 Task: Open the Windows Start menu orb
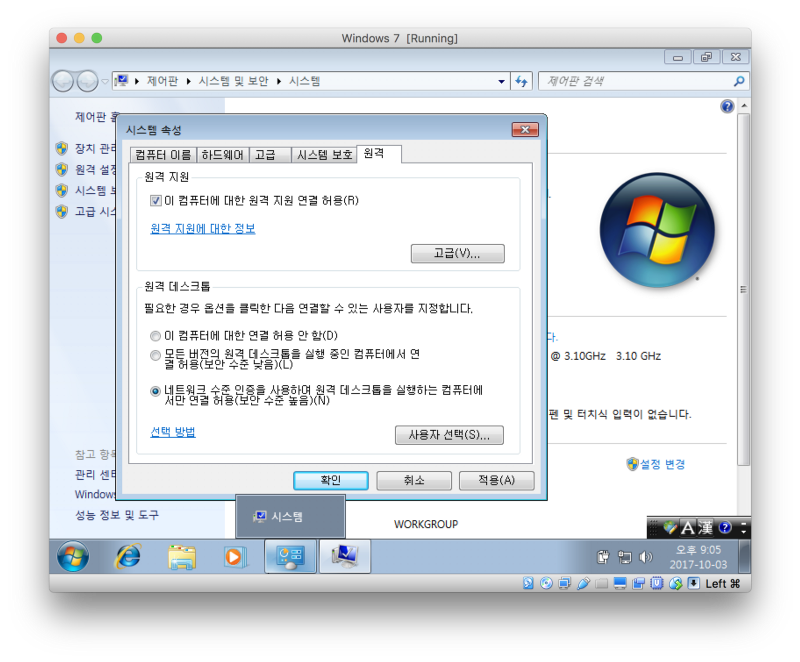pyautogui.click(x=73, y=557)
